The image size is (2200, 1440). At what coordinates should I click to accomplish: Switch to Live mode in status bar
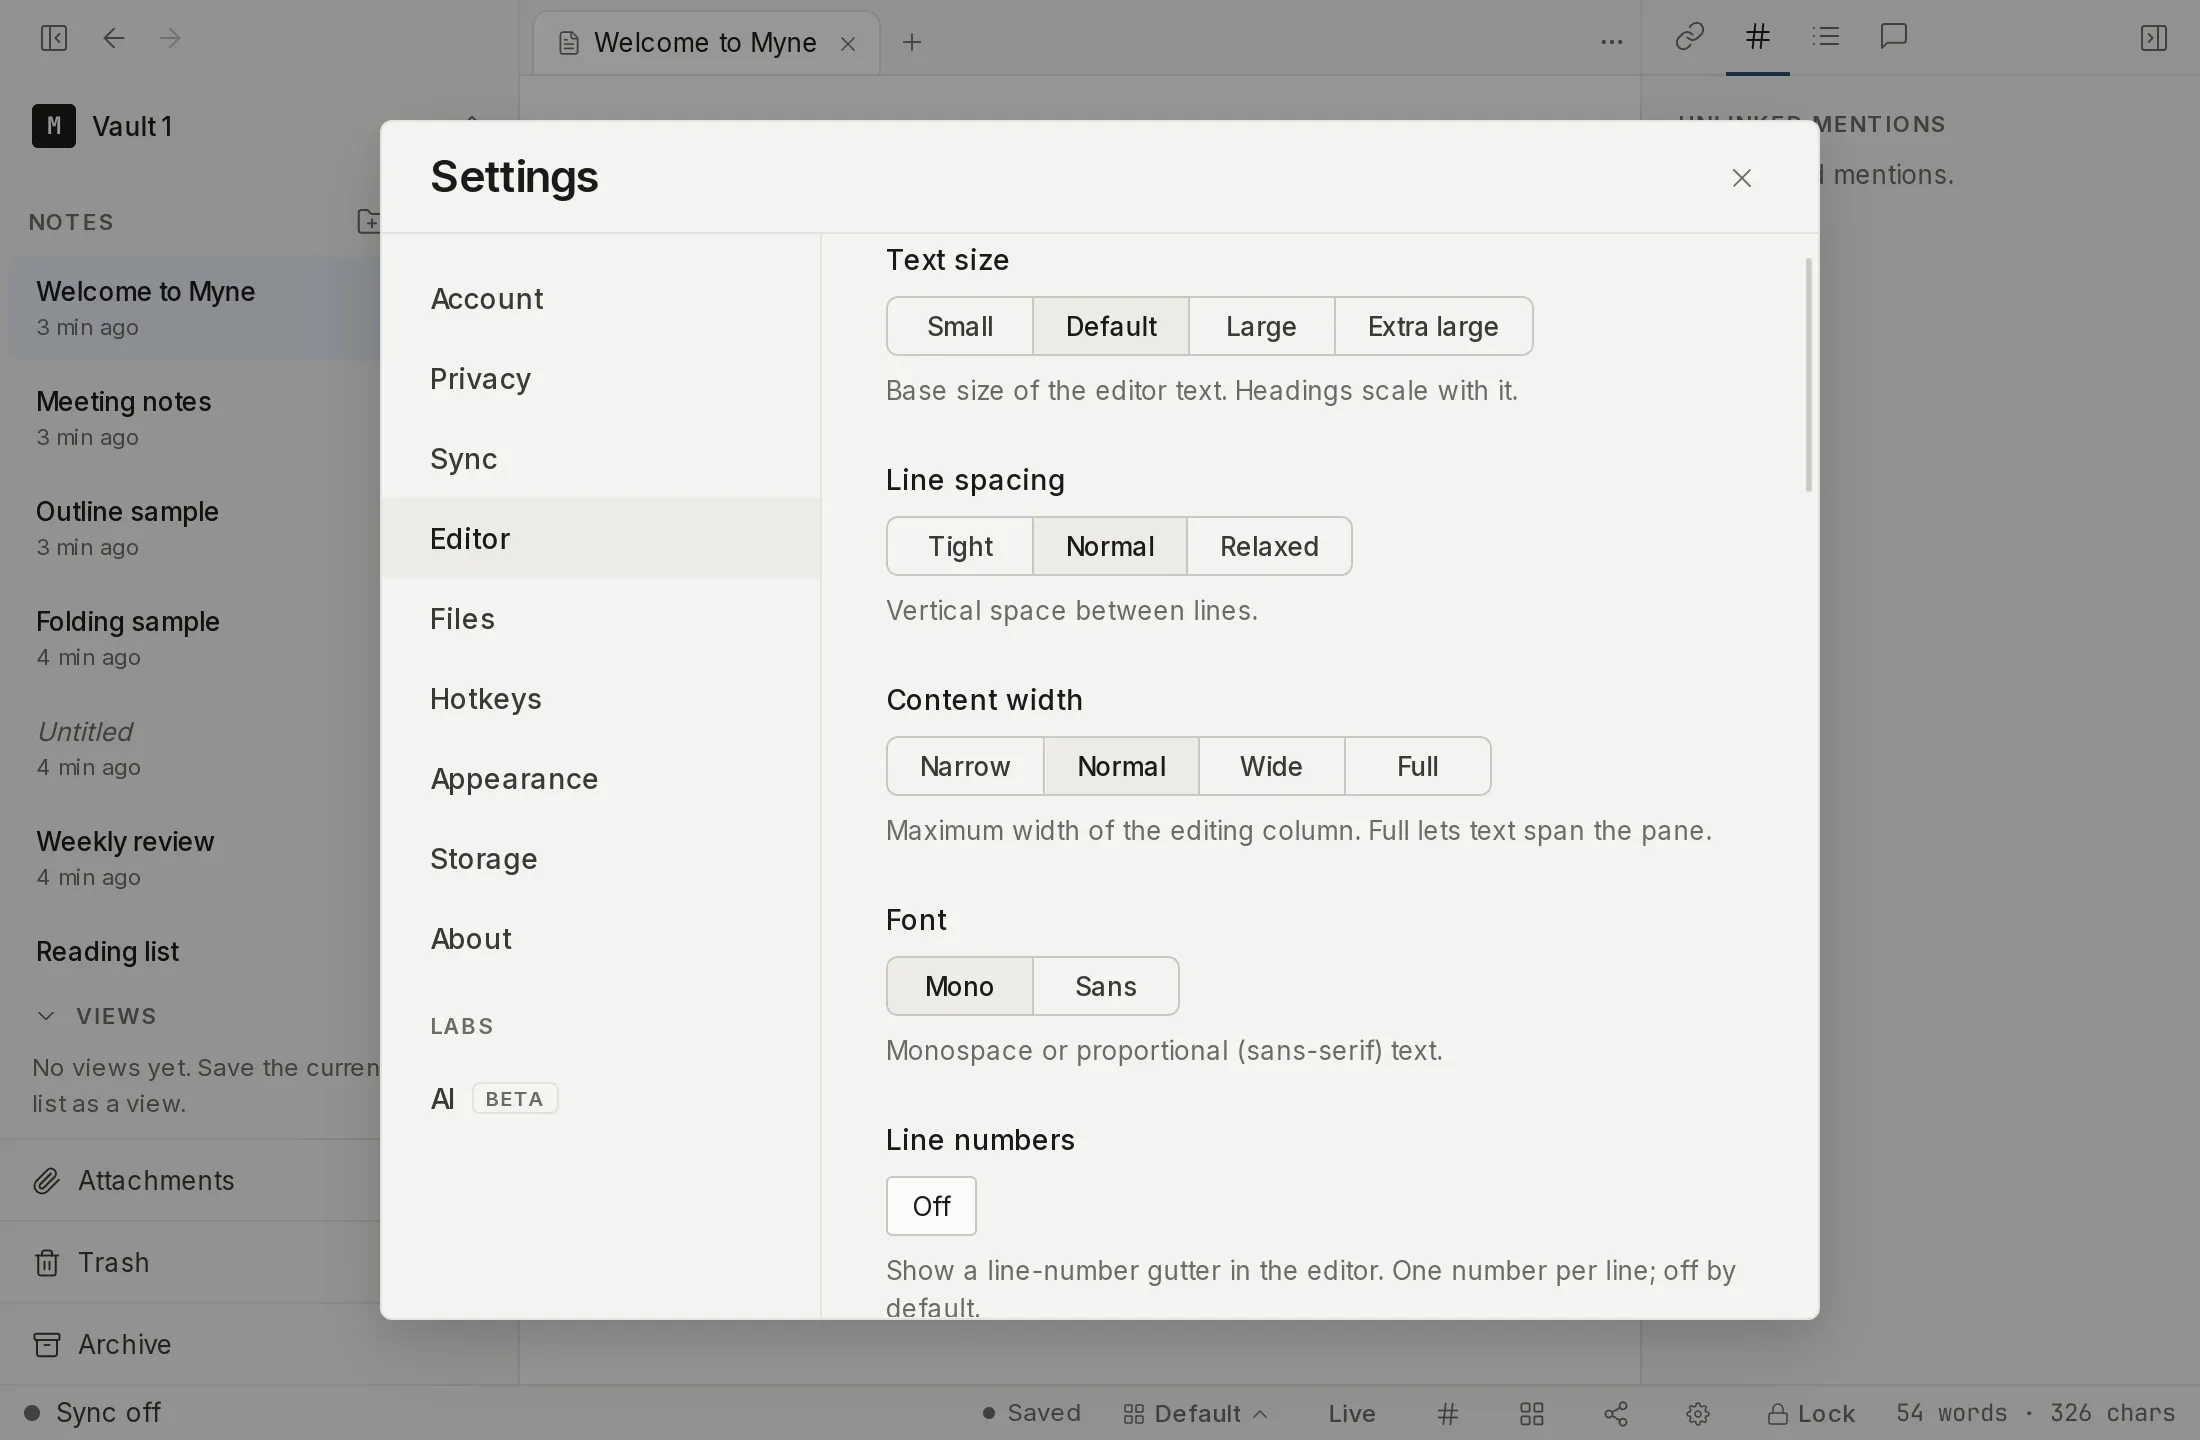point(1351,1413)
